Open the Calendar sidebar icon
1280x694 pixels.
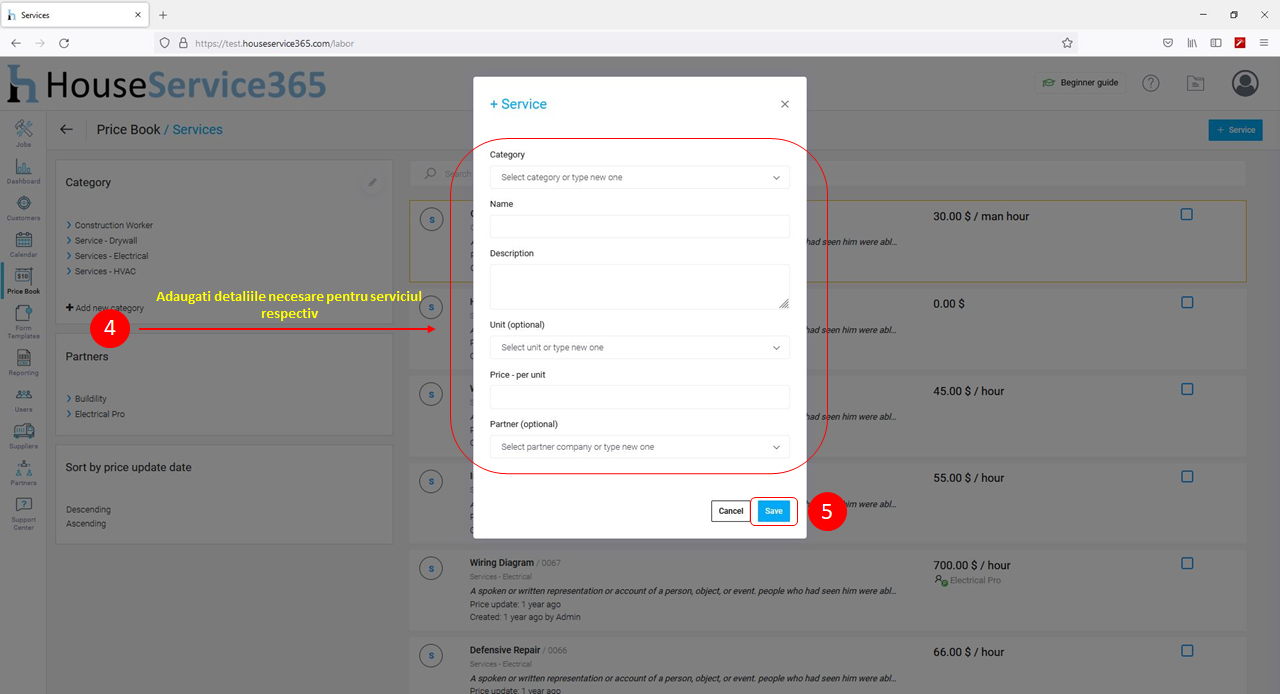pyautogui.click(x=23, y=243)
